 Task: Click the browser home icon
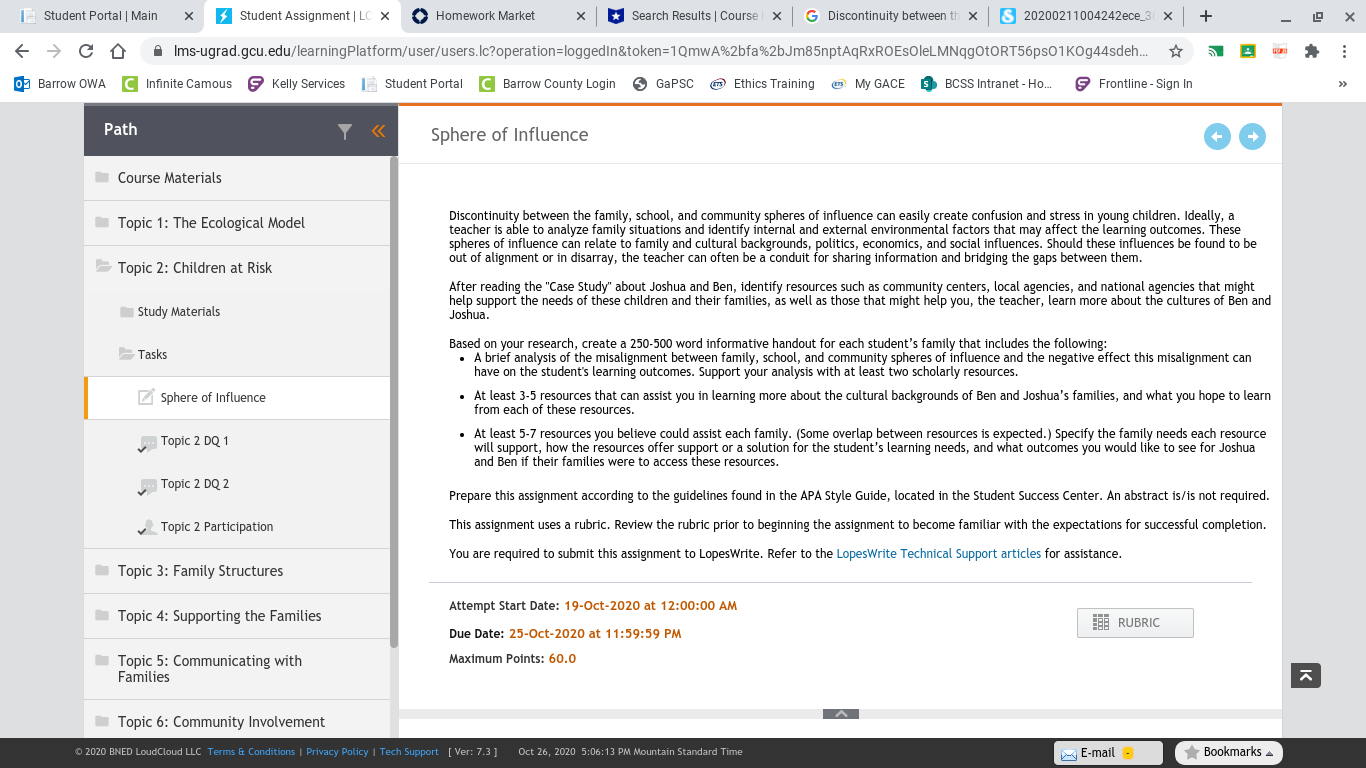pyautogui.click(x=118, y=51)
